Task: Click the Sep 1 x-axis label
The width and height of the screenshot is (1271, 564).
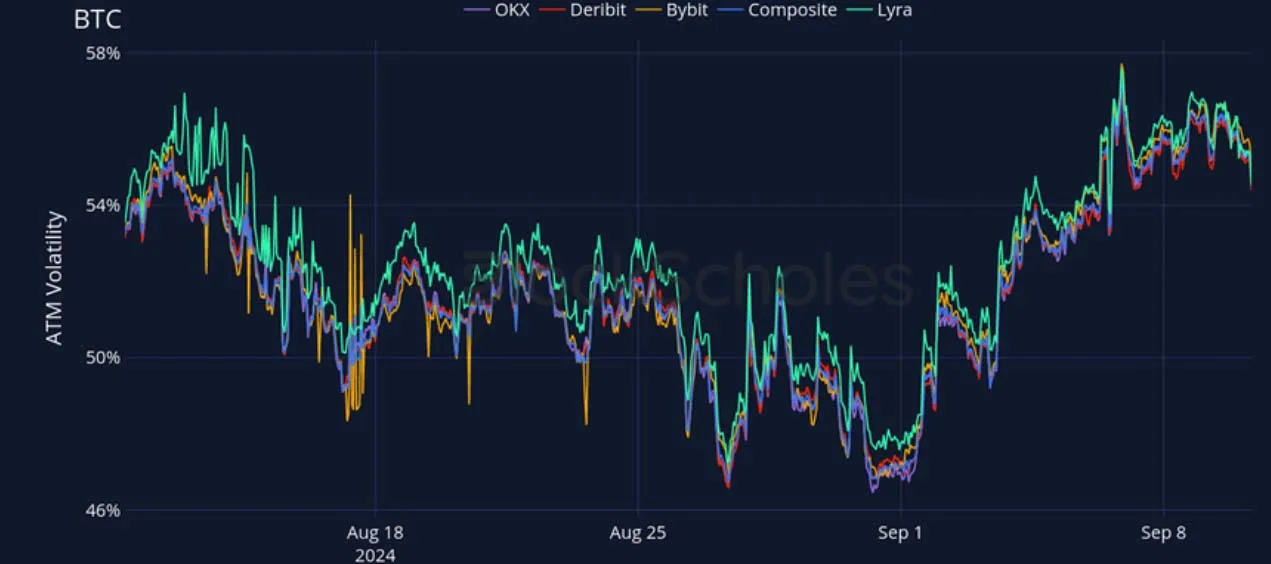Action: tap(901, 533)
